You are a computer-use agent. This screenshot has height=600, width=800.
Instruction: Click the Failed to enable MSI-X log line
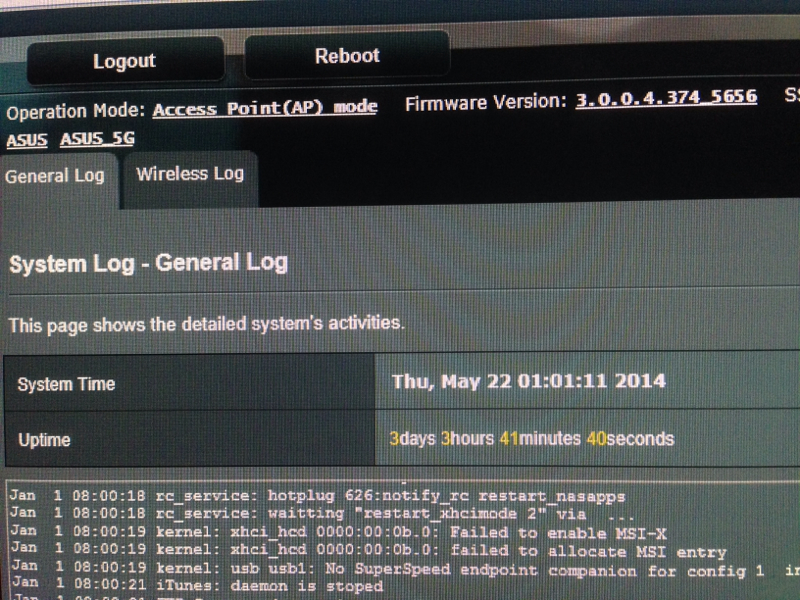click(x=339, y=532)
